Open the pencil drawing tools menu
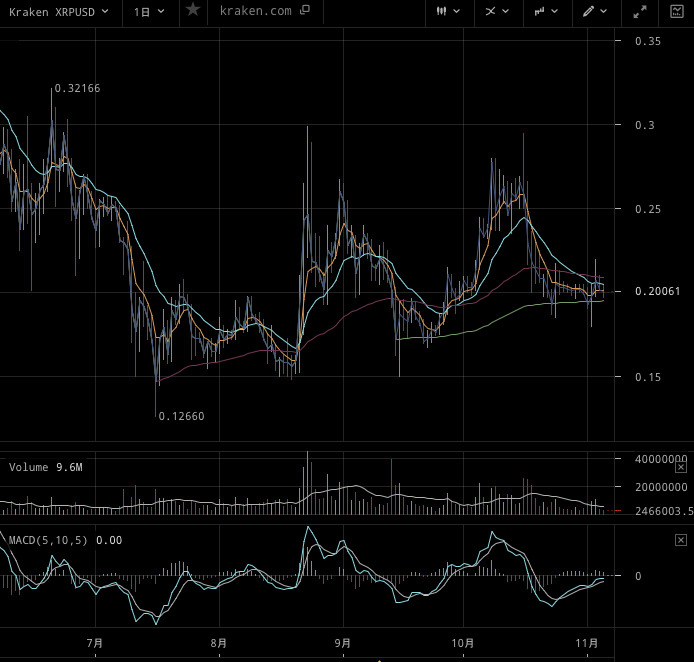Image resolution: width=694 pixels, height=662 pixels. [x=594, y=12]
